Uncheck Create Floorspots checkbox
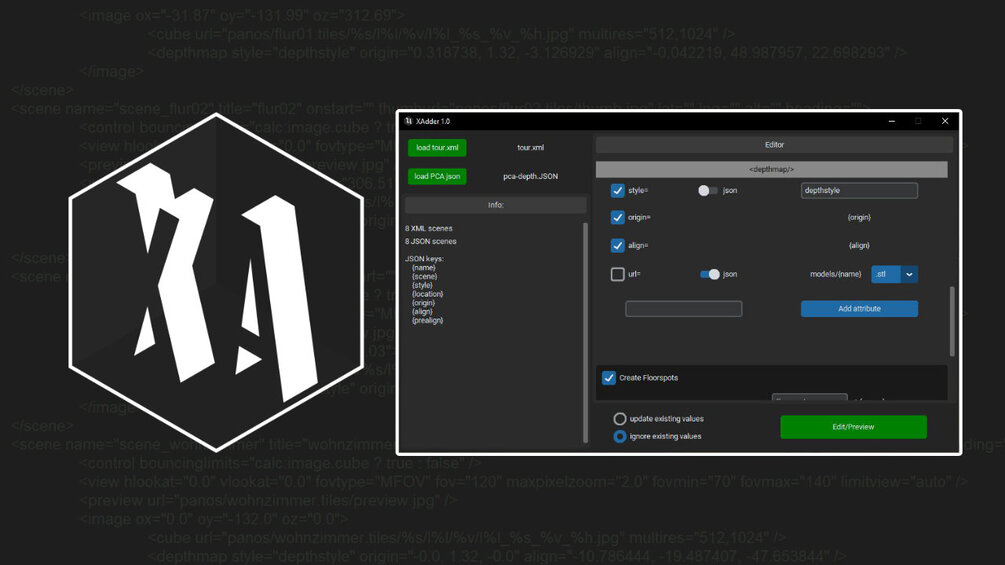 (x=609, y=378)
